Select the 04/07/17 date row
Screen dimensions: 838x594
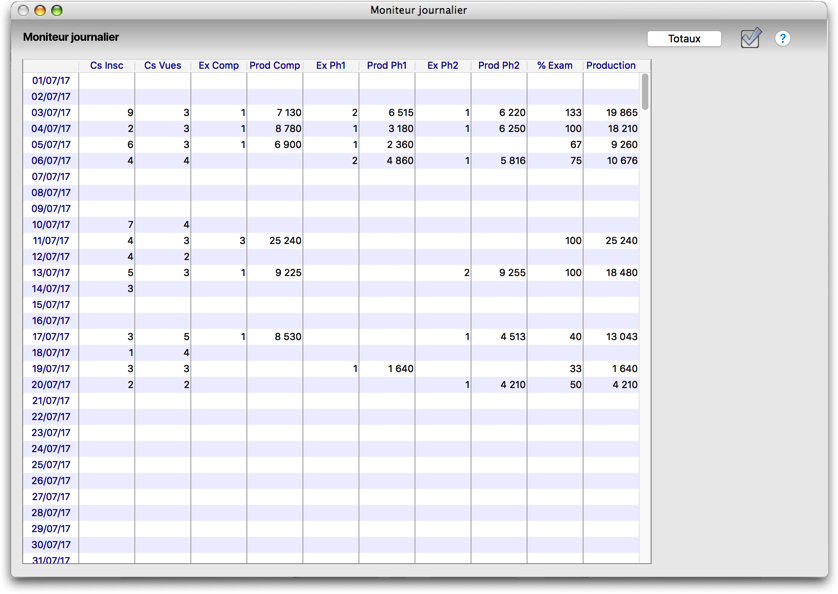331,129
